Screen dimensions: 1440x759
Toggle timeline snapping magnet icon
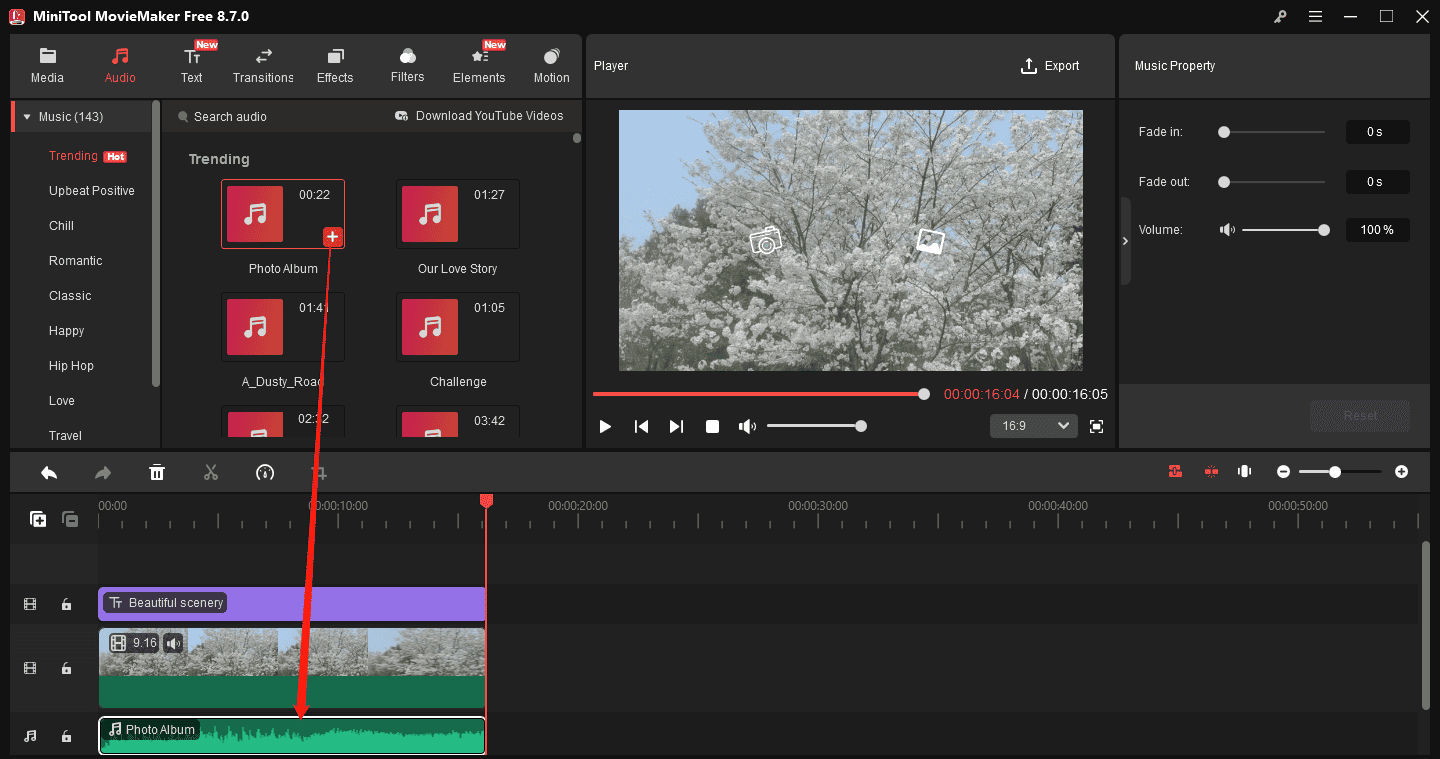coord(1175,471)
